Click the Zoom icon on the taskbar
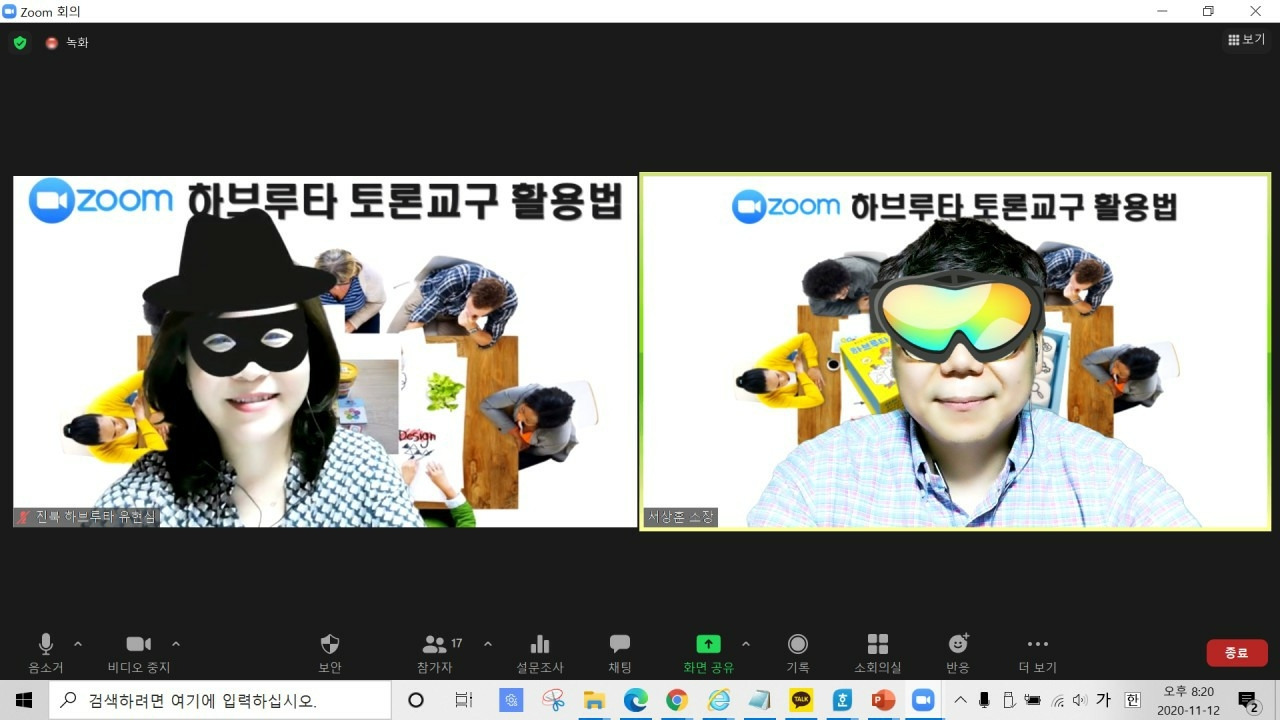The image size is (1280, 720). point(923,700)
